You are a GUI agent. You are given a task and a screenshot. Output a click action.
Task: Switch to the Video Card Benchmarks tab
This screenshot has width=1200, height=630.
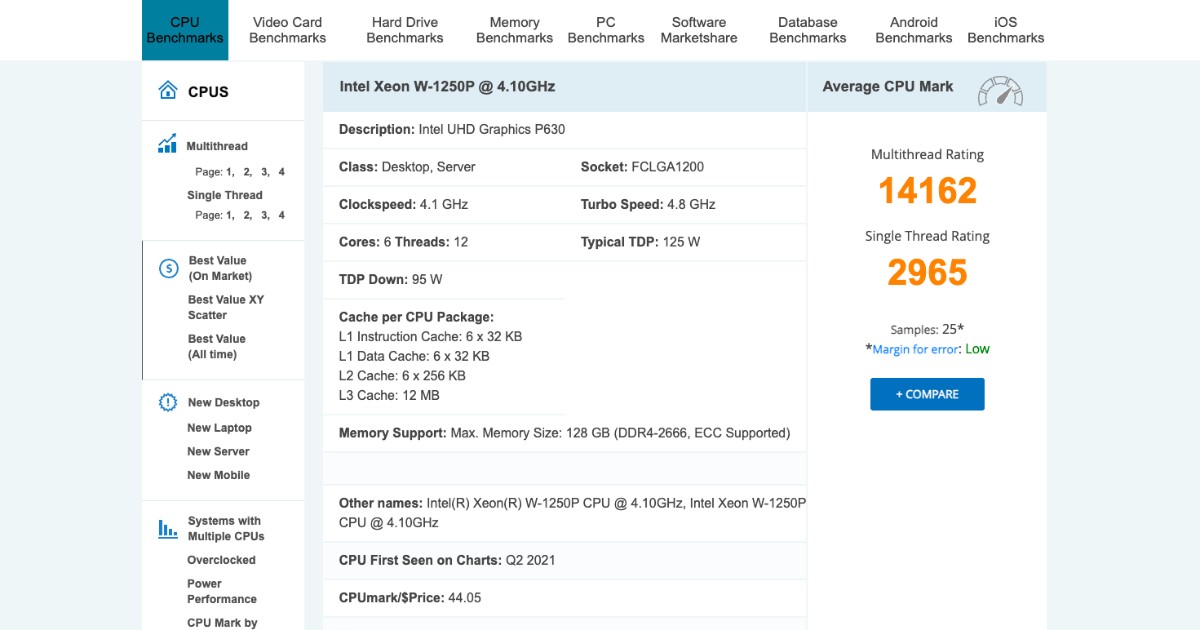(288, 29)
